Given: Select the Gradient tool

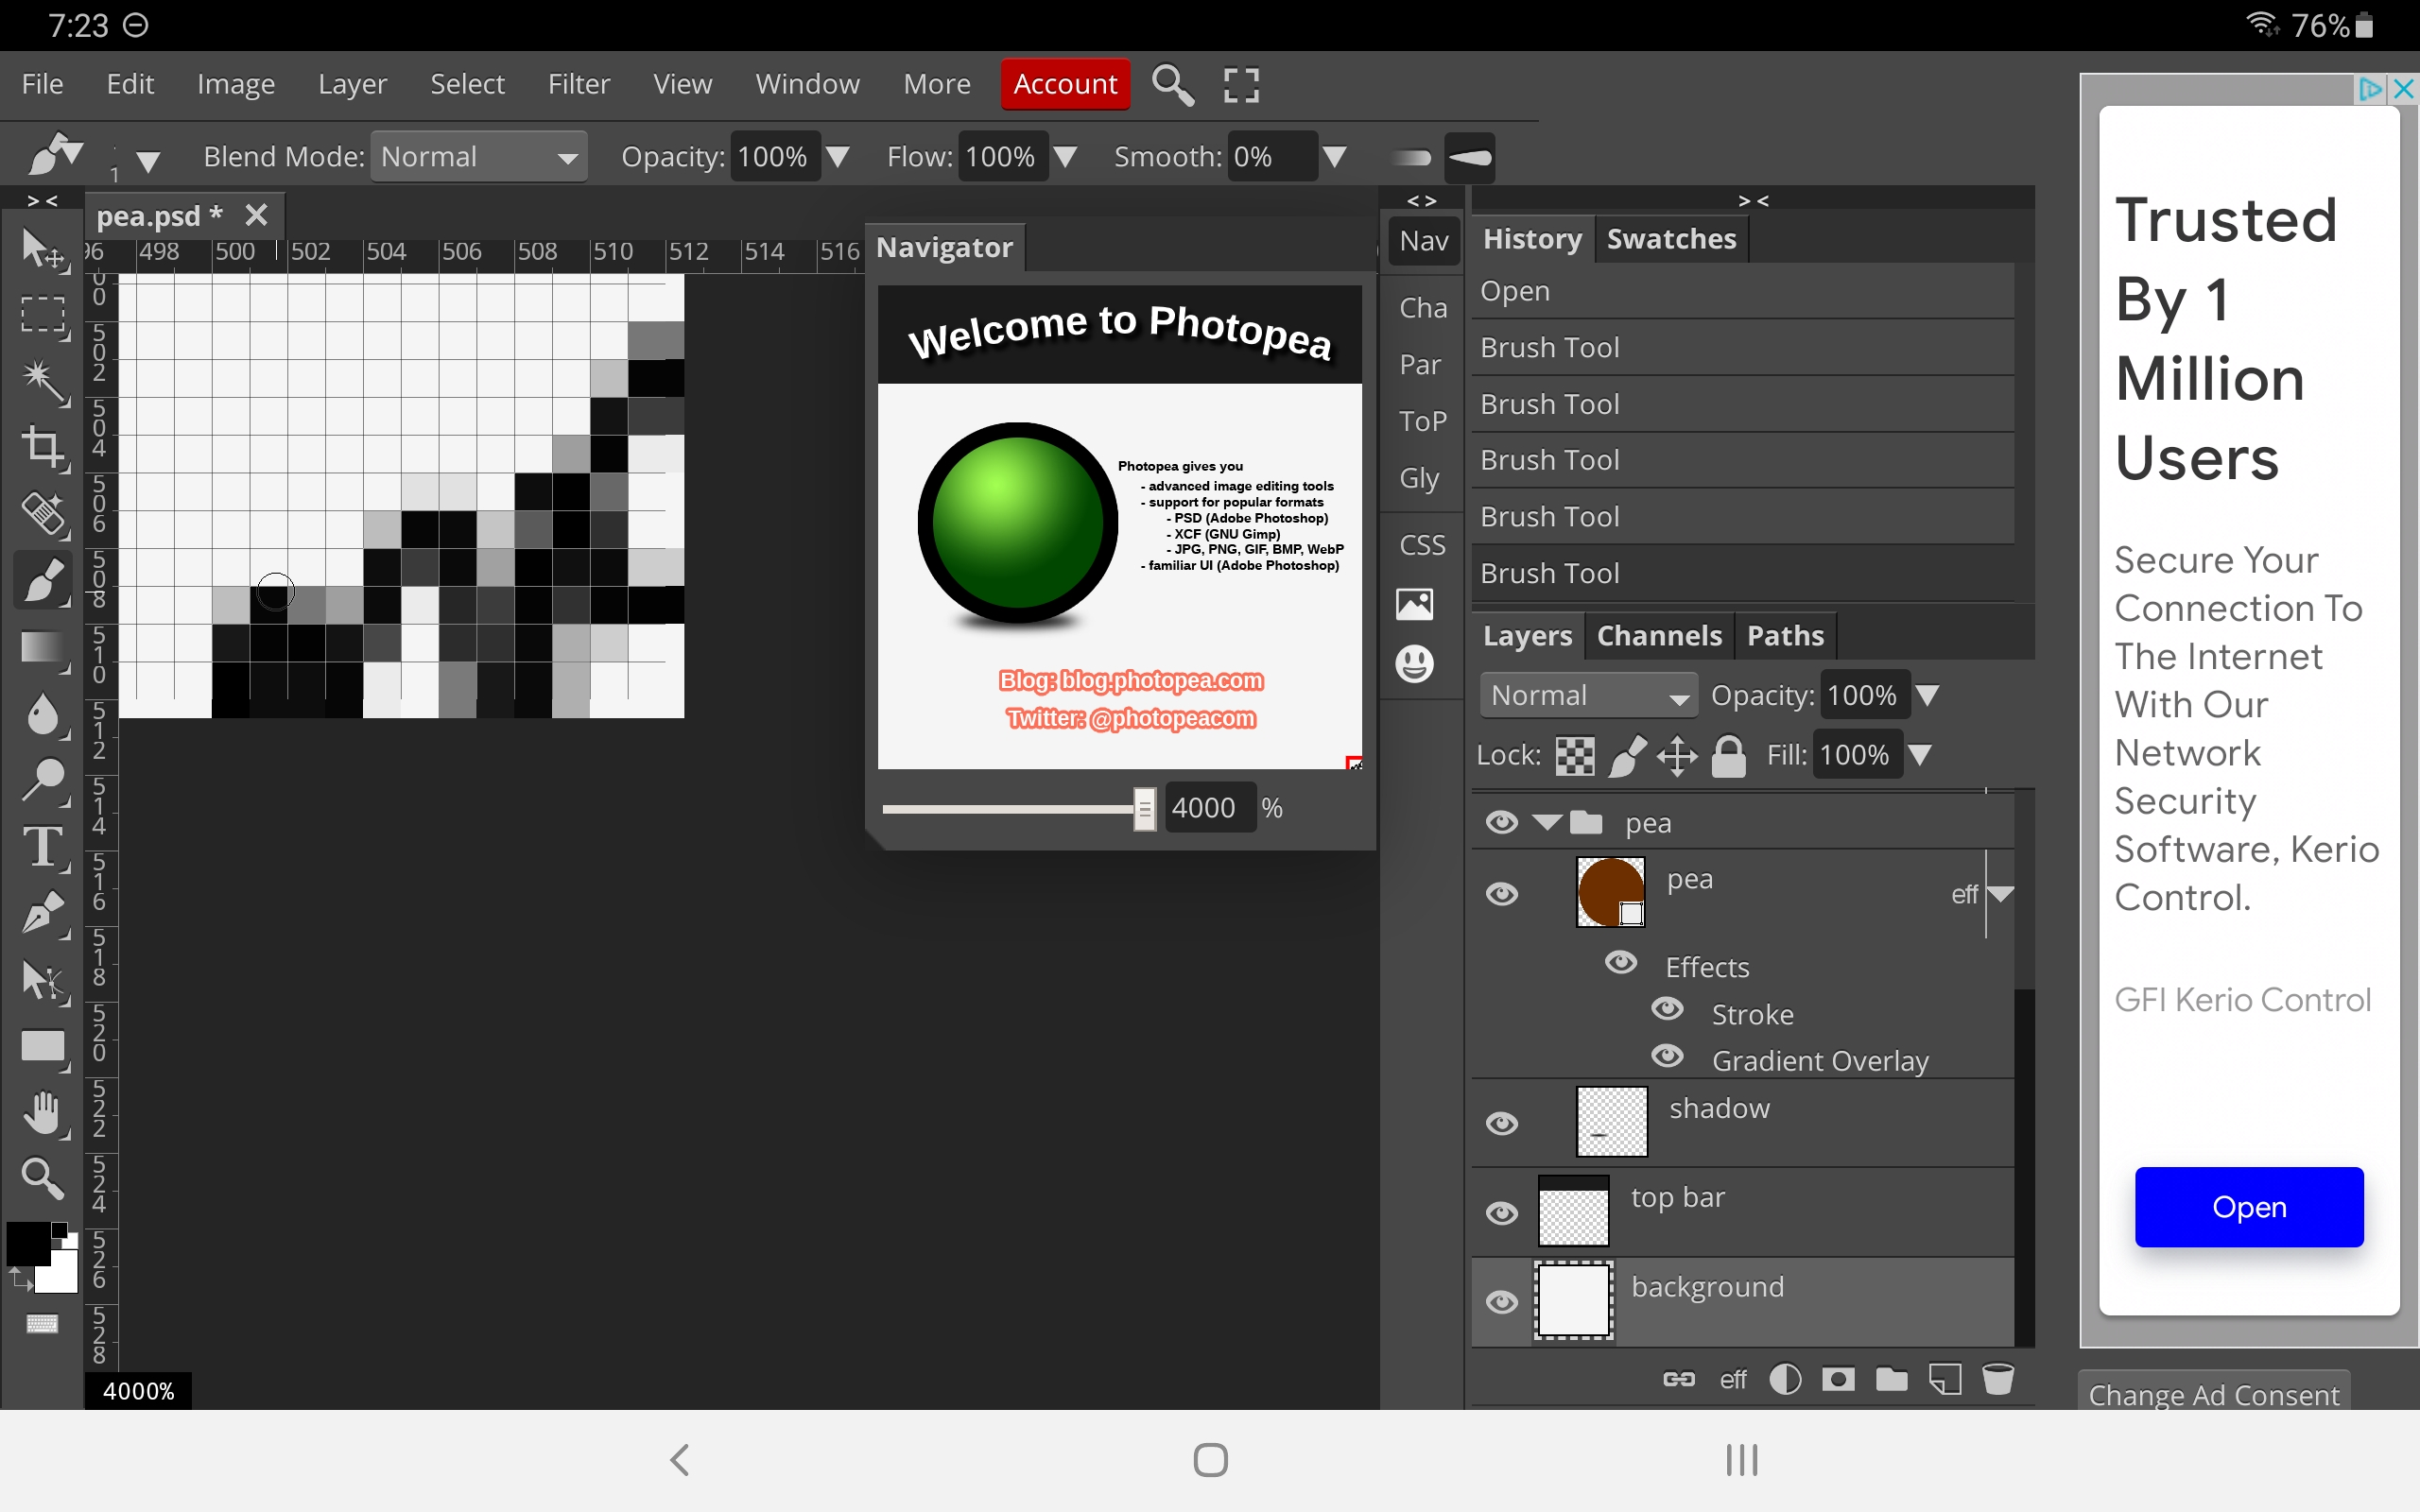Looking at the screenshot, I should [44, 647].
